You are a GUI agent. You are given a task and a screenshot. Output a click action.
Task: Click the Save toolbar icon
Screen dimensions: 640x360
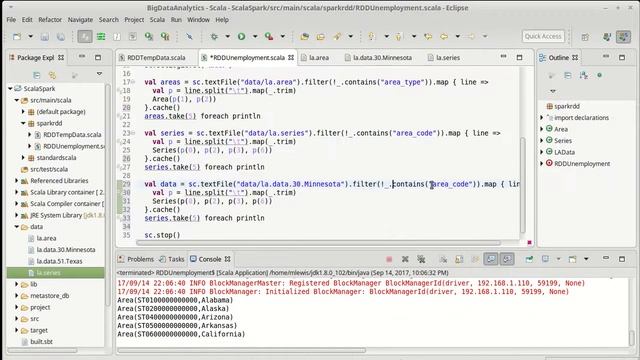tap(44, 37)
